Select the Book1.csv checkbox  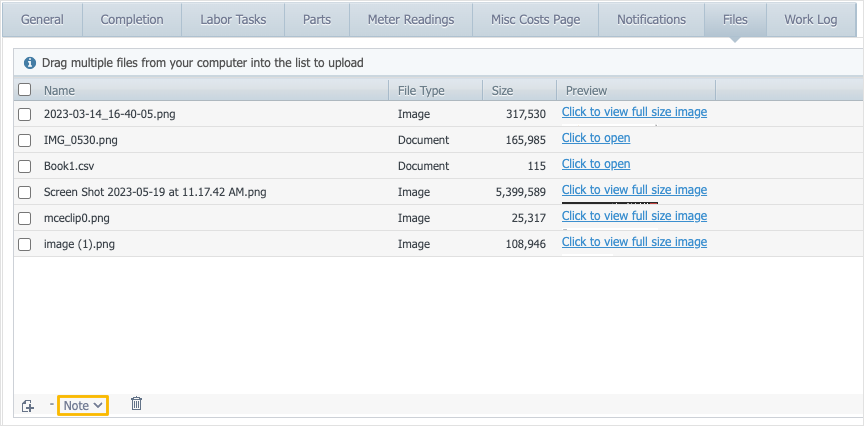[25, 166]
